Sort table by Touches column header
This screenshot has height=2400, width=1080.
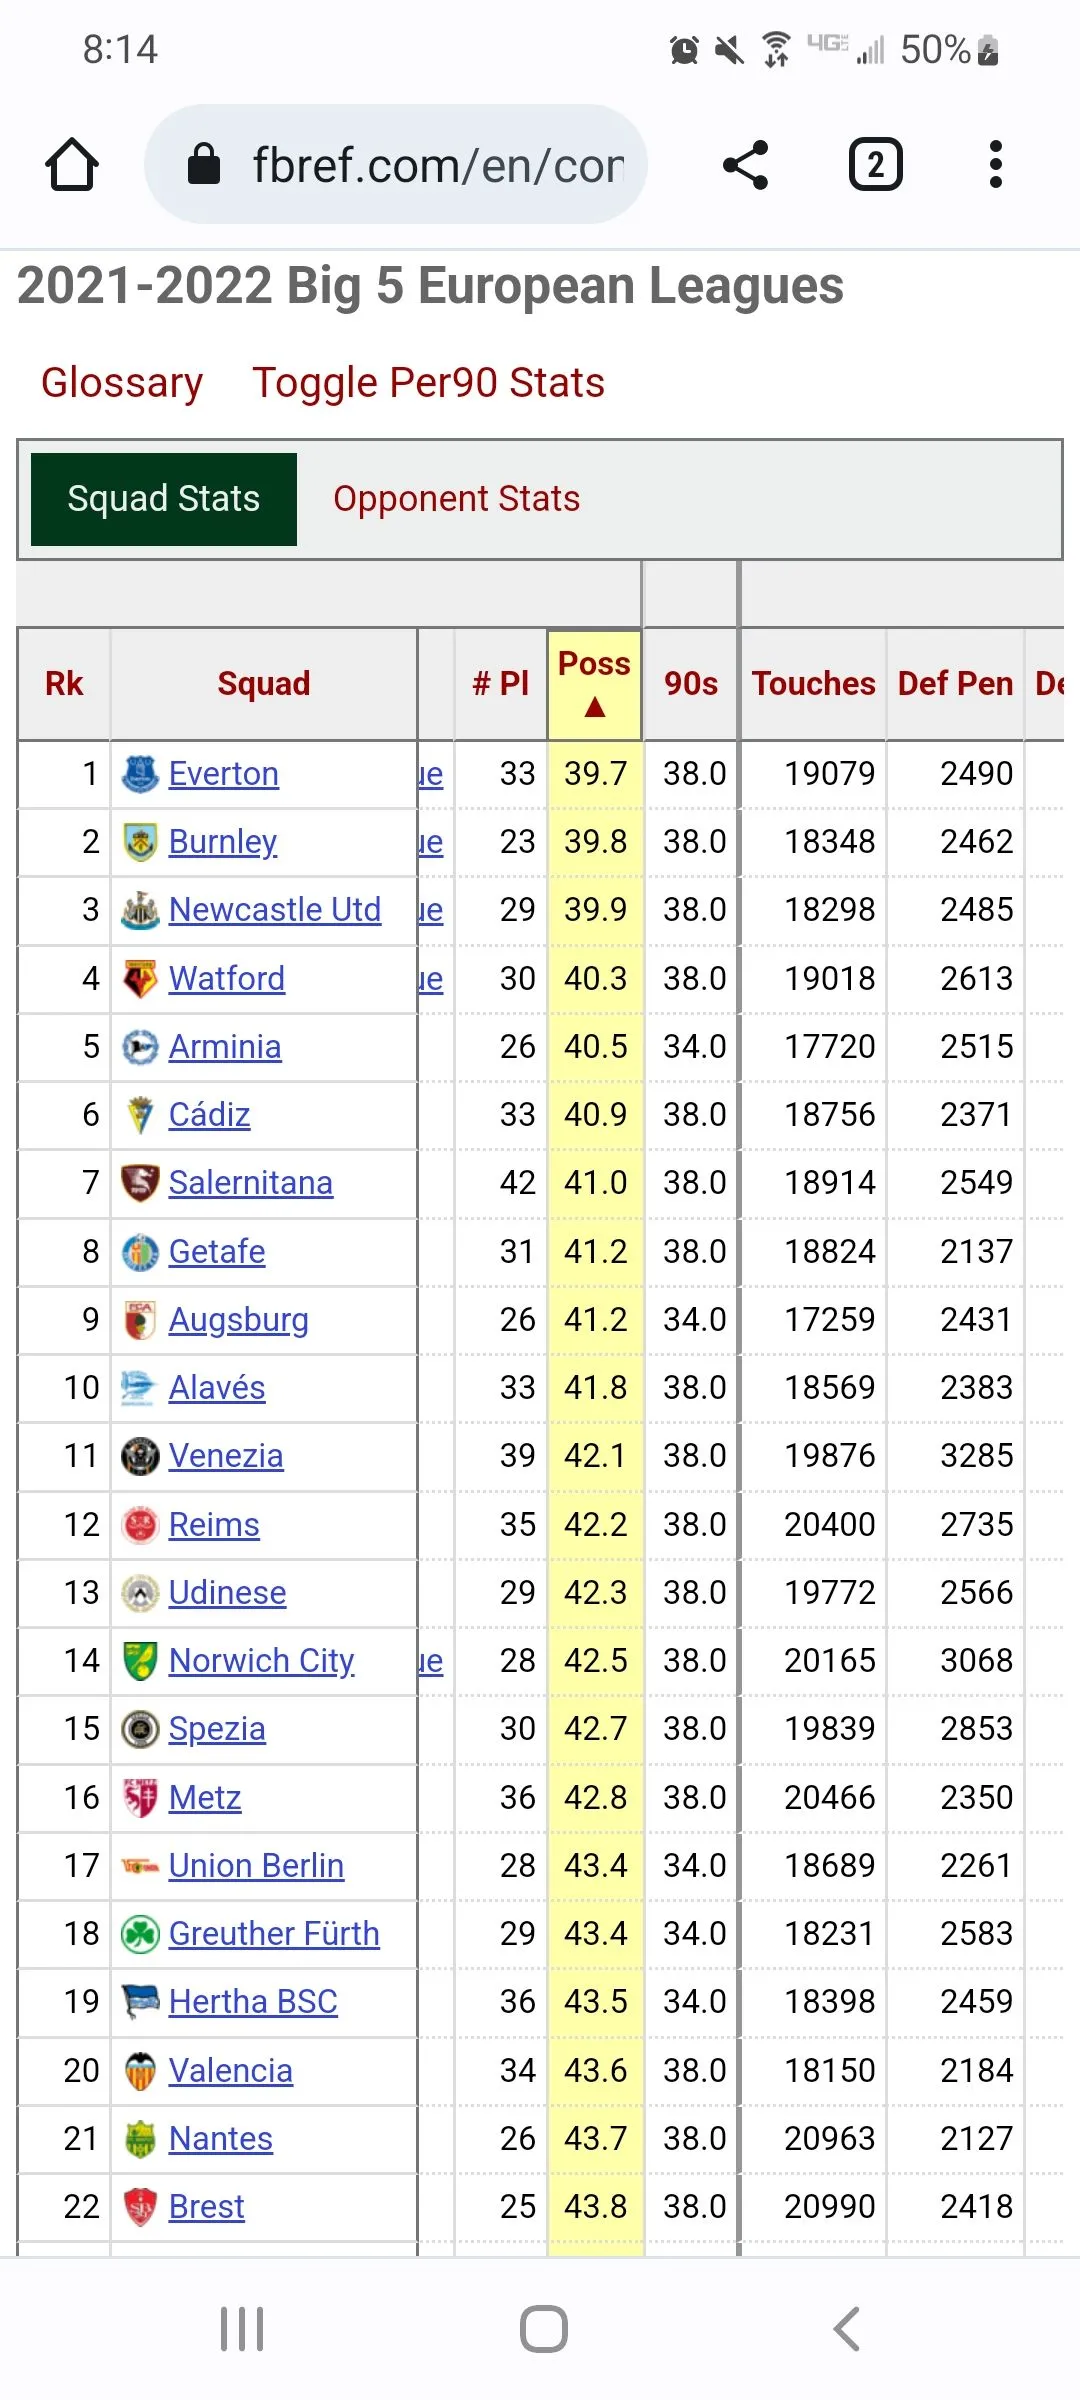(x=813, y=684)
